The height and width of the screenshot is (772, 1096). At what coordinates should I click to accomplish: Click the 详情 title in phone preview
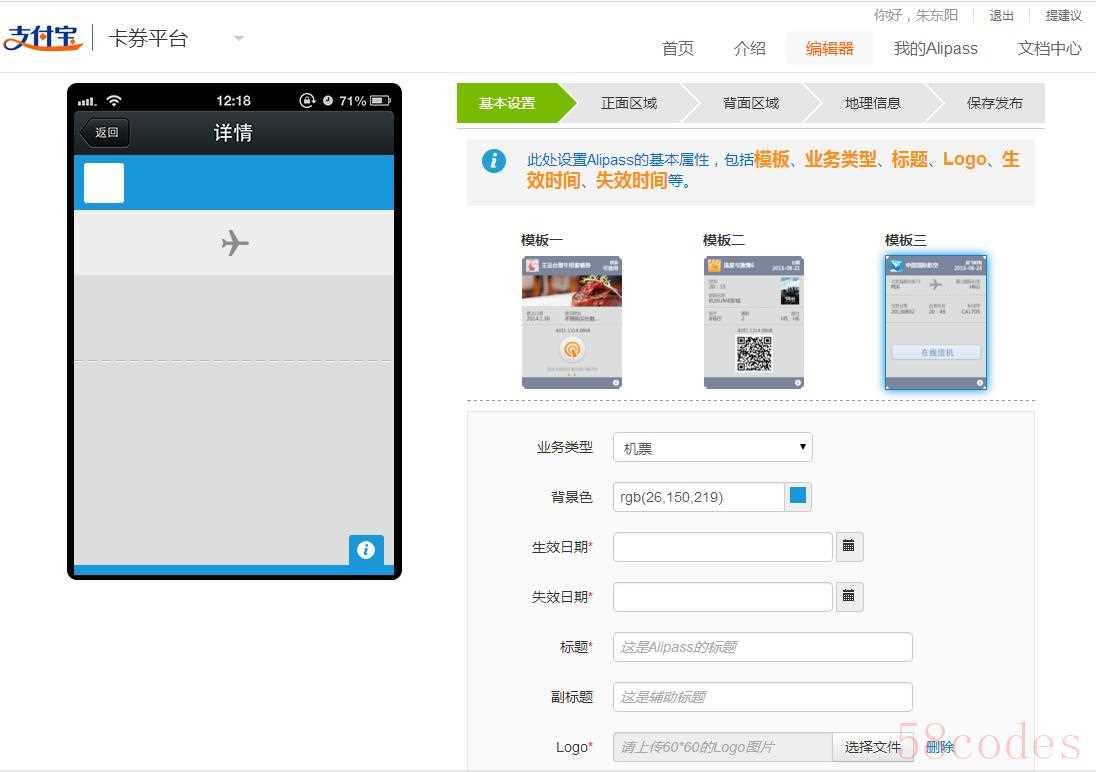tap(233, 132)
